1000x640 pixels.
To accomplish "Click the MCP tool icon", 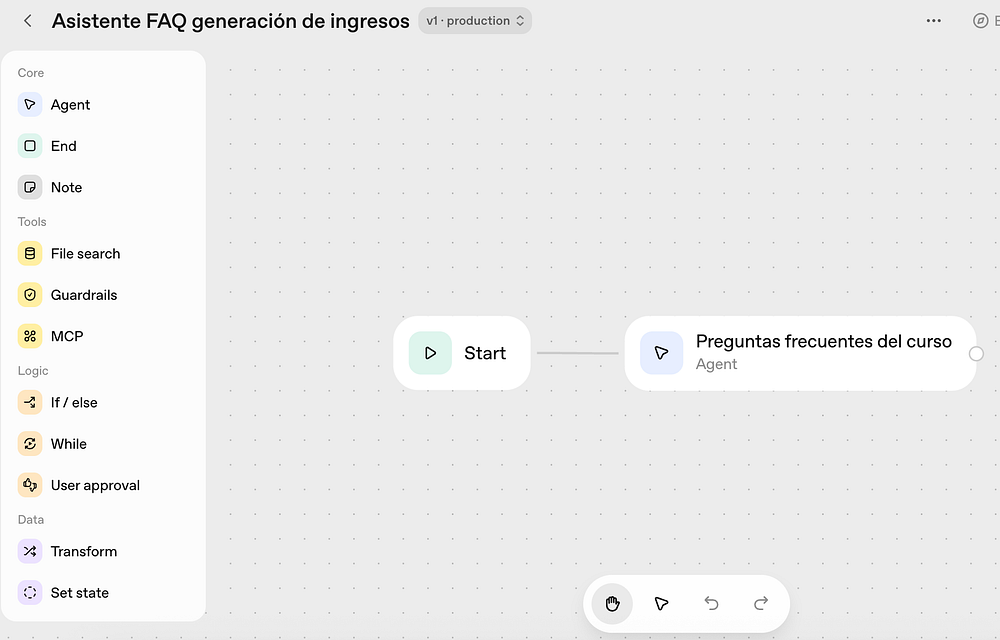I will tap(30, 337).
